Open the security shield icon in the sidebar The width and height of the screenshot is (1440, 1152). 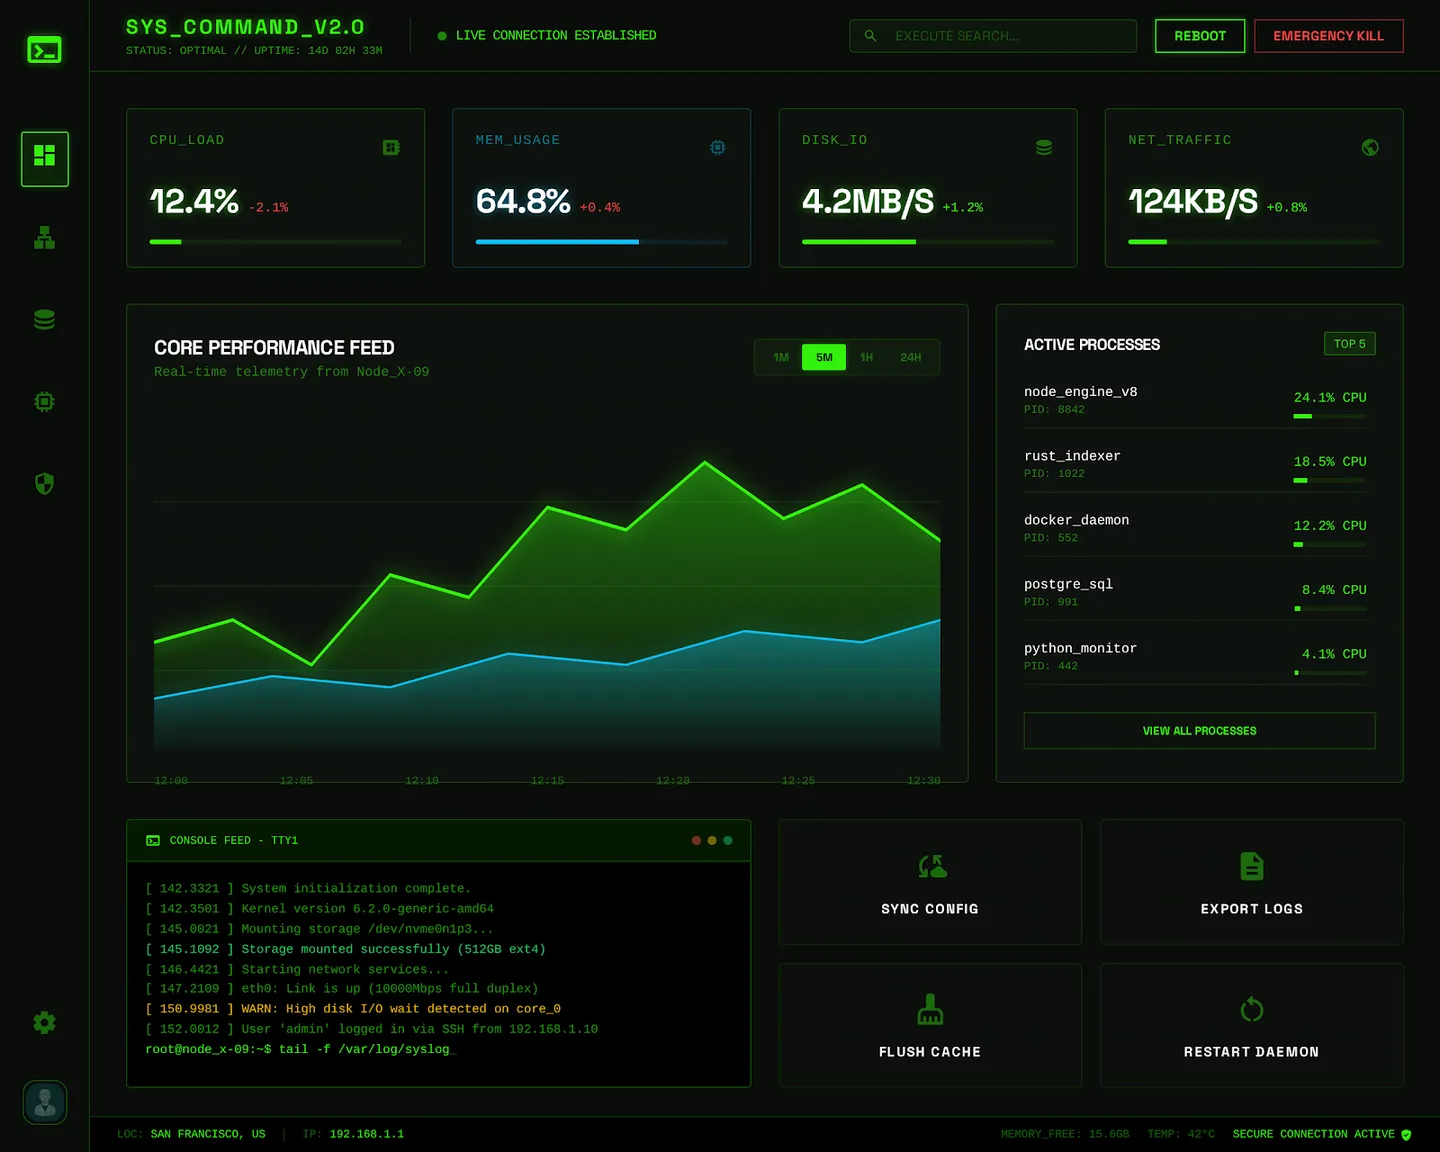[45, 484]
